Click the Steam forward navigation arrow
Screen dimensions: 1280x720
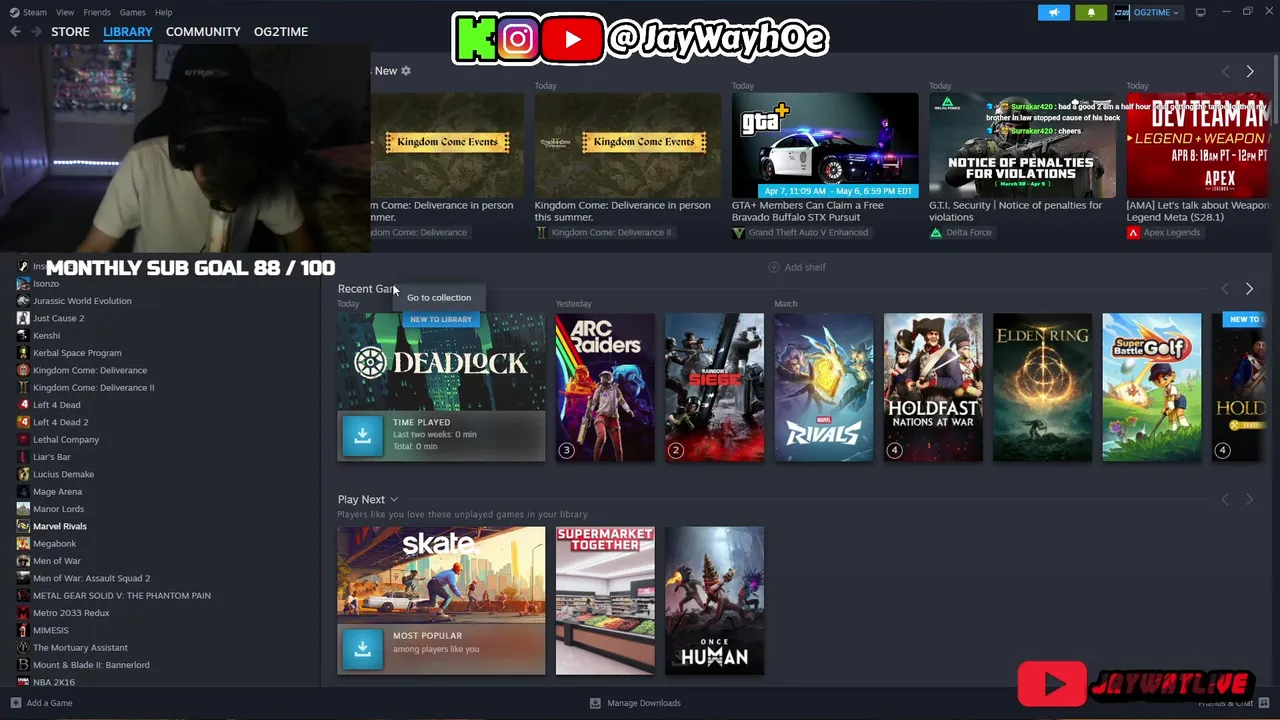click(36, 32)
